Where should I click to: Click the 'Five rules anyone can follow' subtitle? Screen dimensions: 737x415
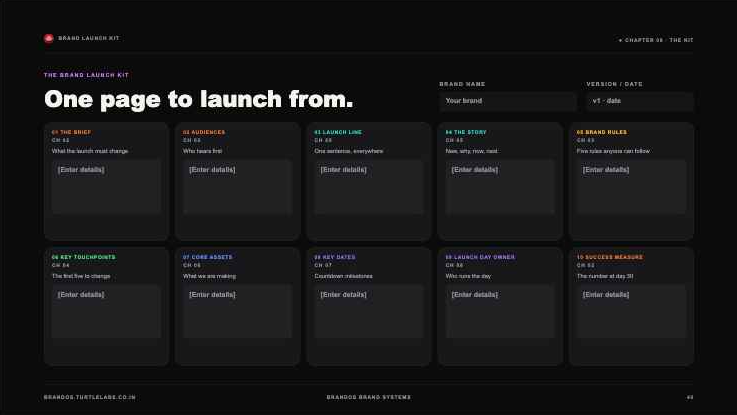click(613, 151)
